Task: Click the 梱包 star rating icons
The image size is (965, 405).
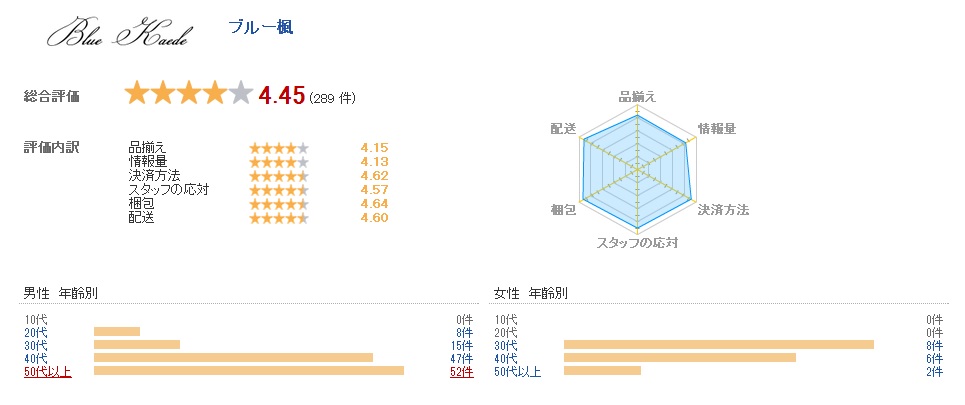Action: pyautogui.click(x=278, y=204)
